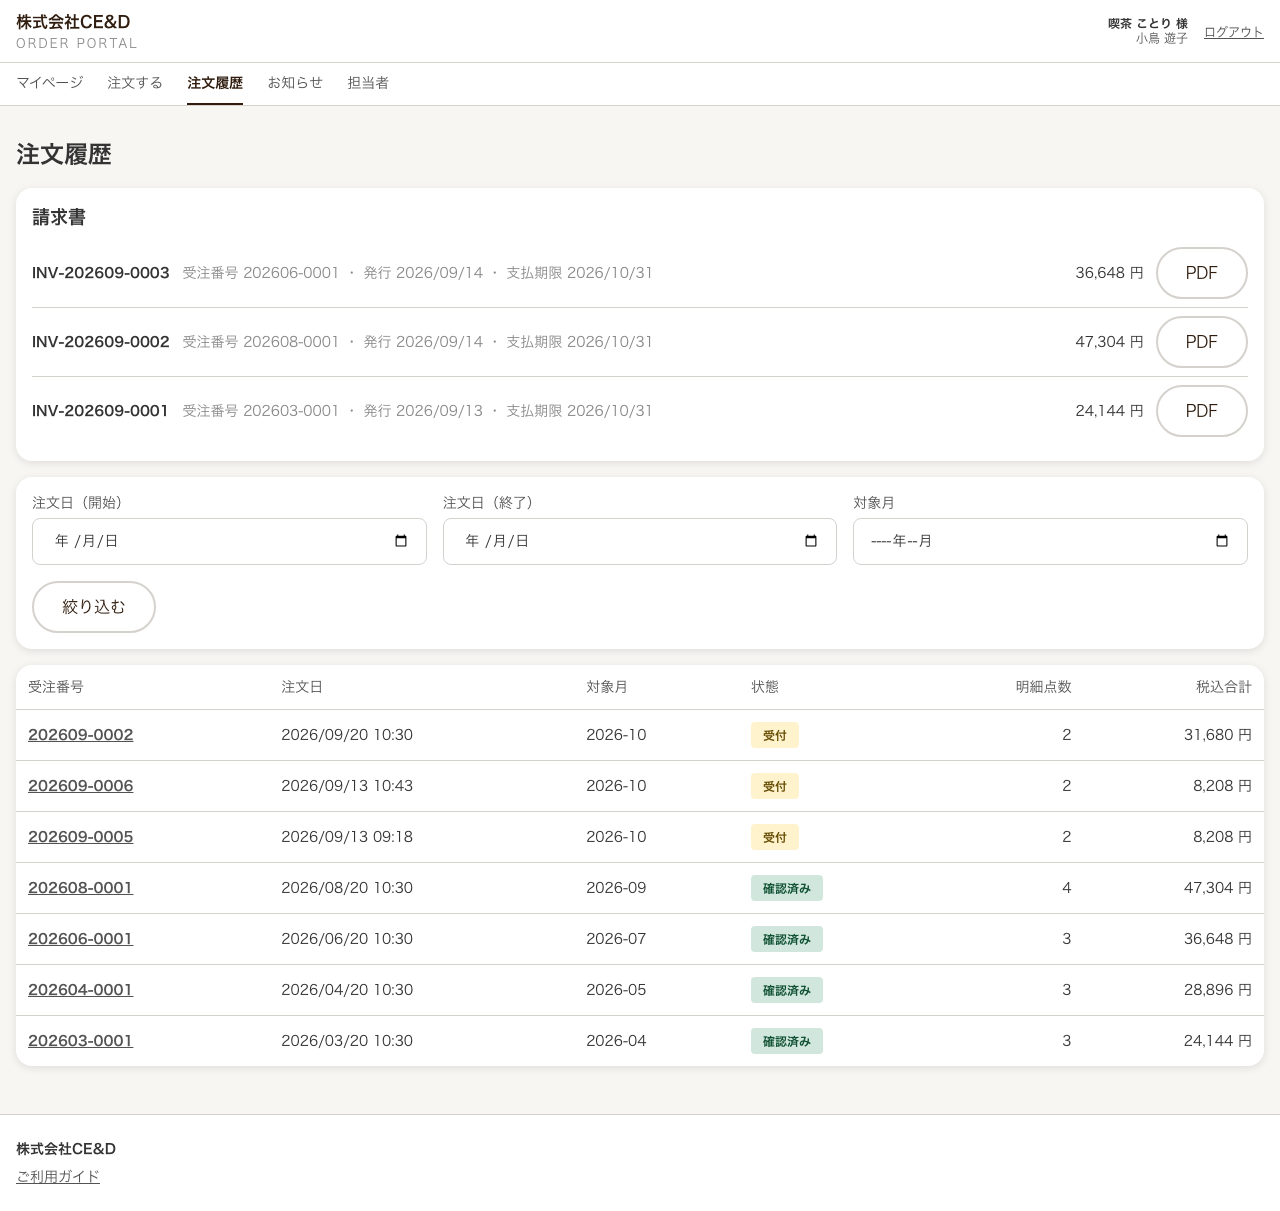This screenshot has width=1280, height=1211.
Task: Open order 202603-0001
Action: (81, 1041)
